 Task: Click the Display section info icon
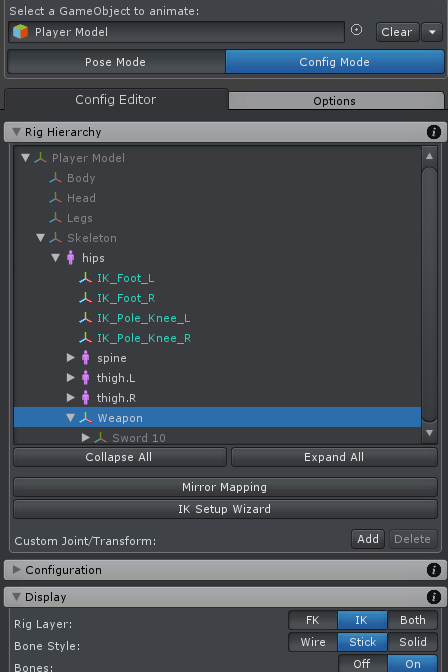coord(434,597)
